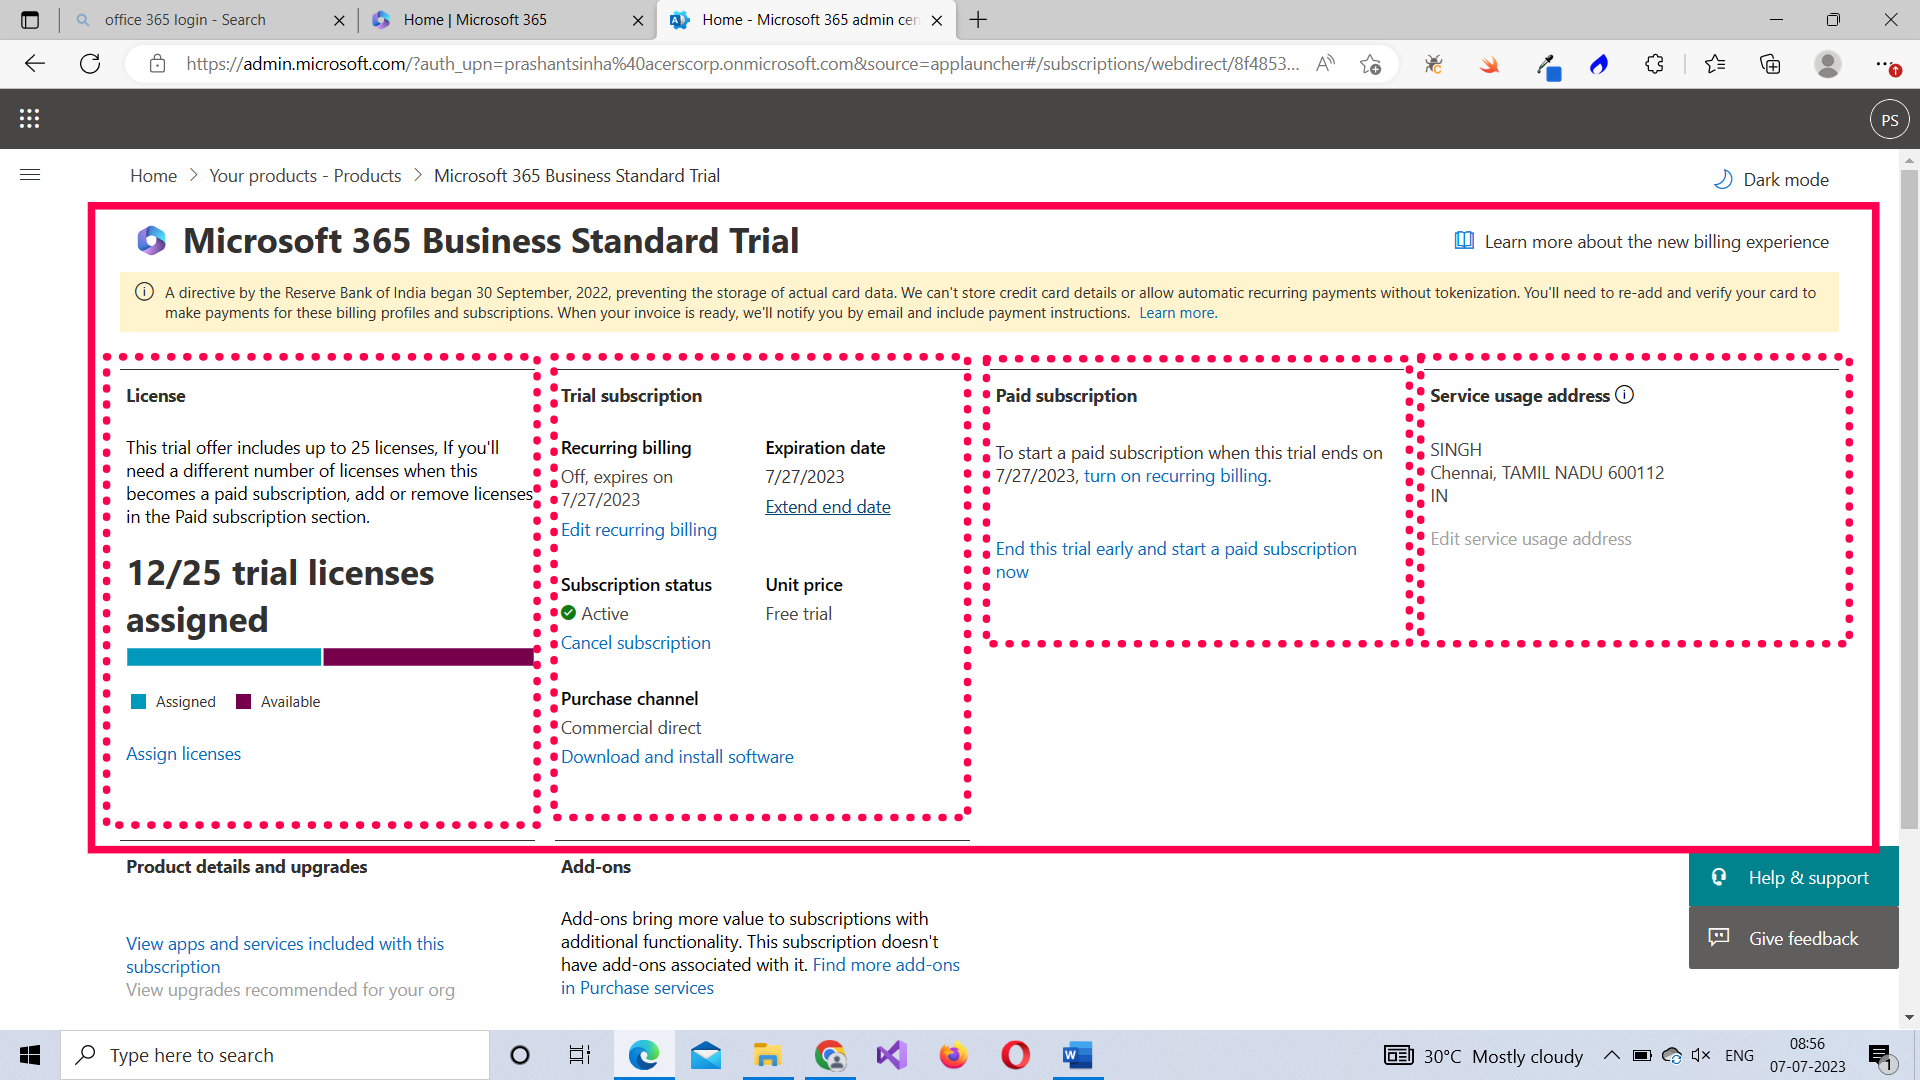
Task: Toggle Dark mode
Action: (x=1771, y=180)
